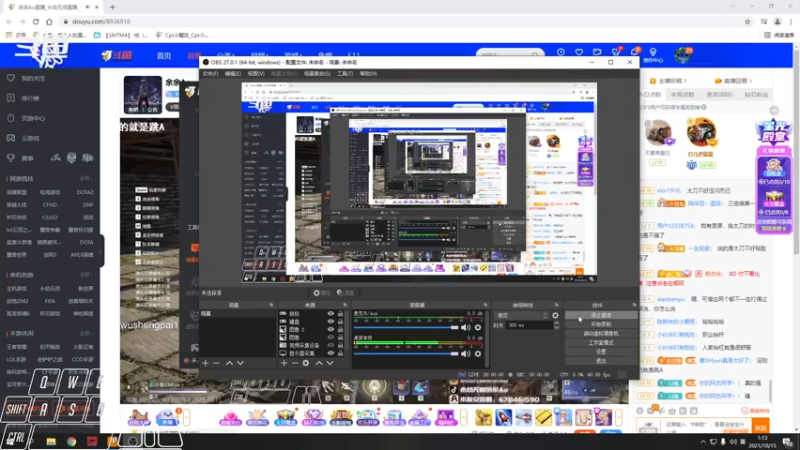Viewport: 800px width, 450px height.
Task: Open 设置 settings button in OBS Controls
Action: click(601, 352)
